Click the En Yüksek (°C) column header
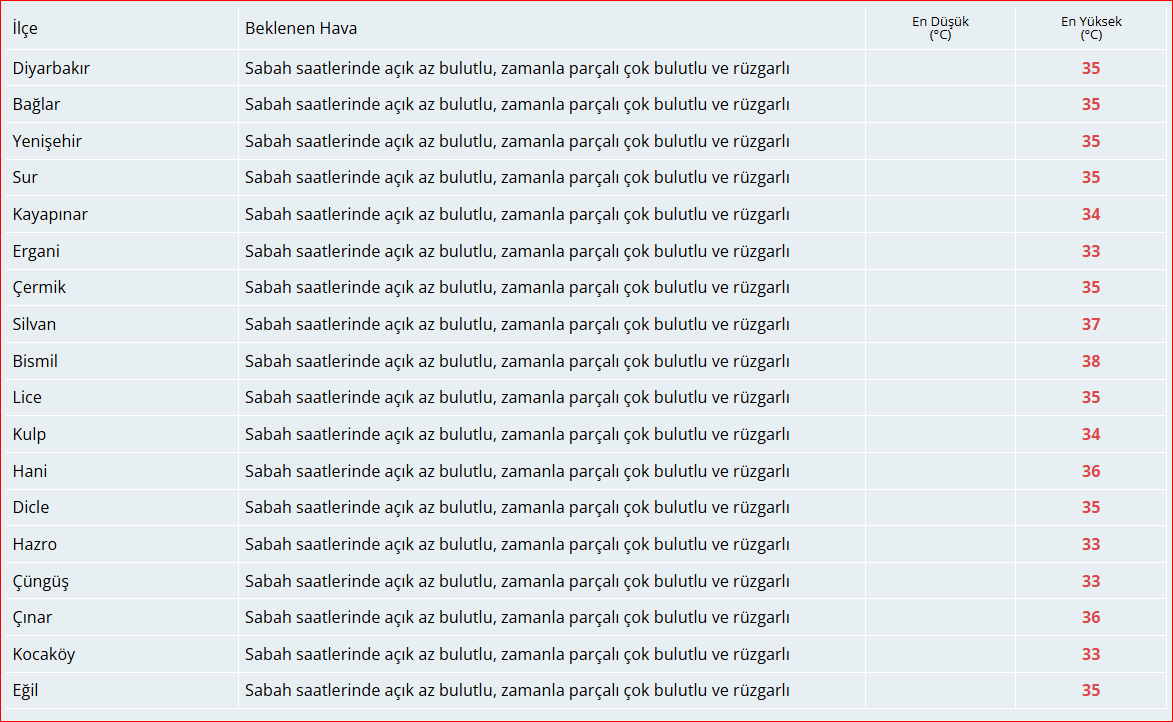The image size is (1173, 722). [1090, 28]
